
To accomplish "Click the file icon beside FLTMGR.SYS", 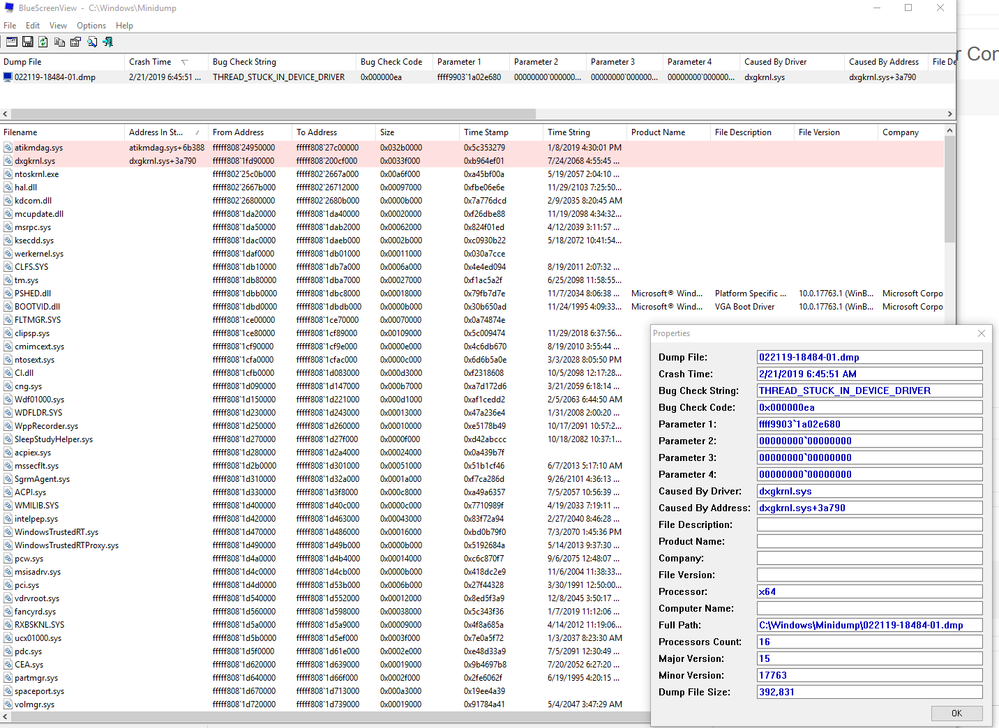I will click(x=8, y=320).
